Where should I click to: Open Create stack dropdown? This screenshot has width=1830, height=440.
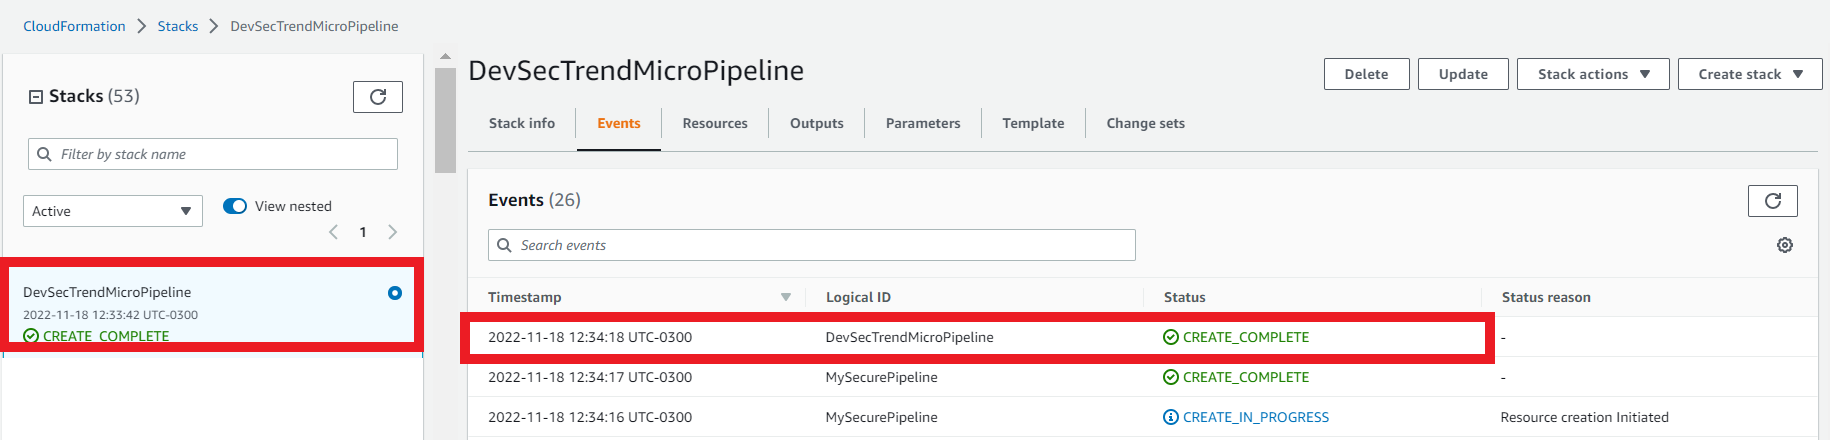pyautogui.click(x=1750, y=74)
